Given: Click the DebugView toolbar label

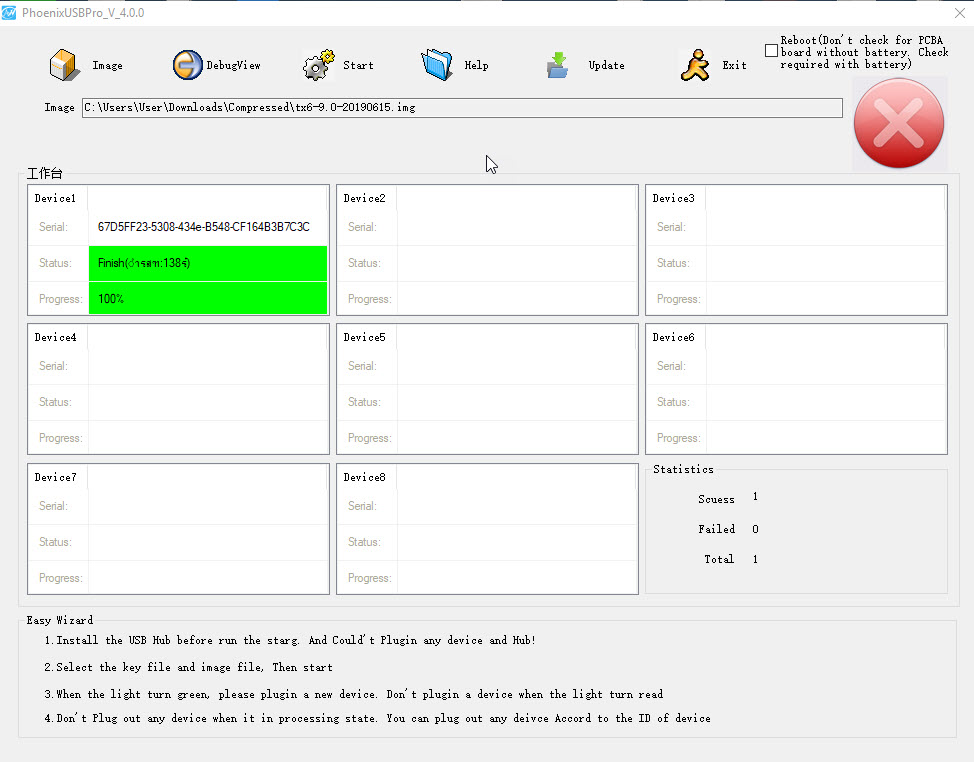Looking at the screenshot, I should tap(234, 65).
